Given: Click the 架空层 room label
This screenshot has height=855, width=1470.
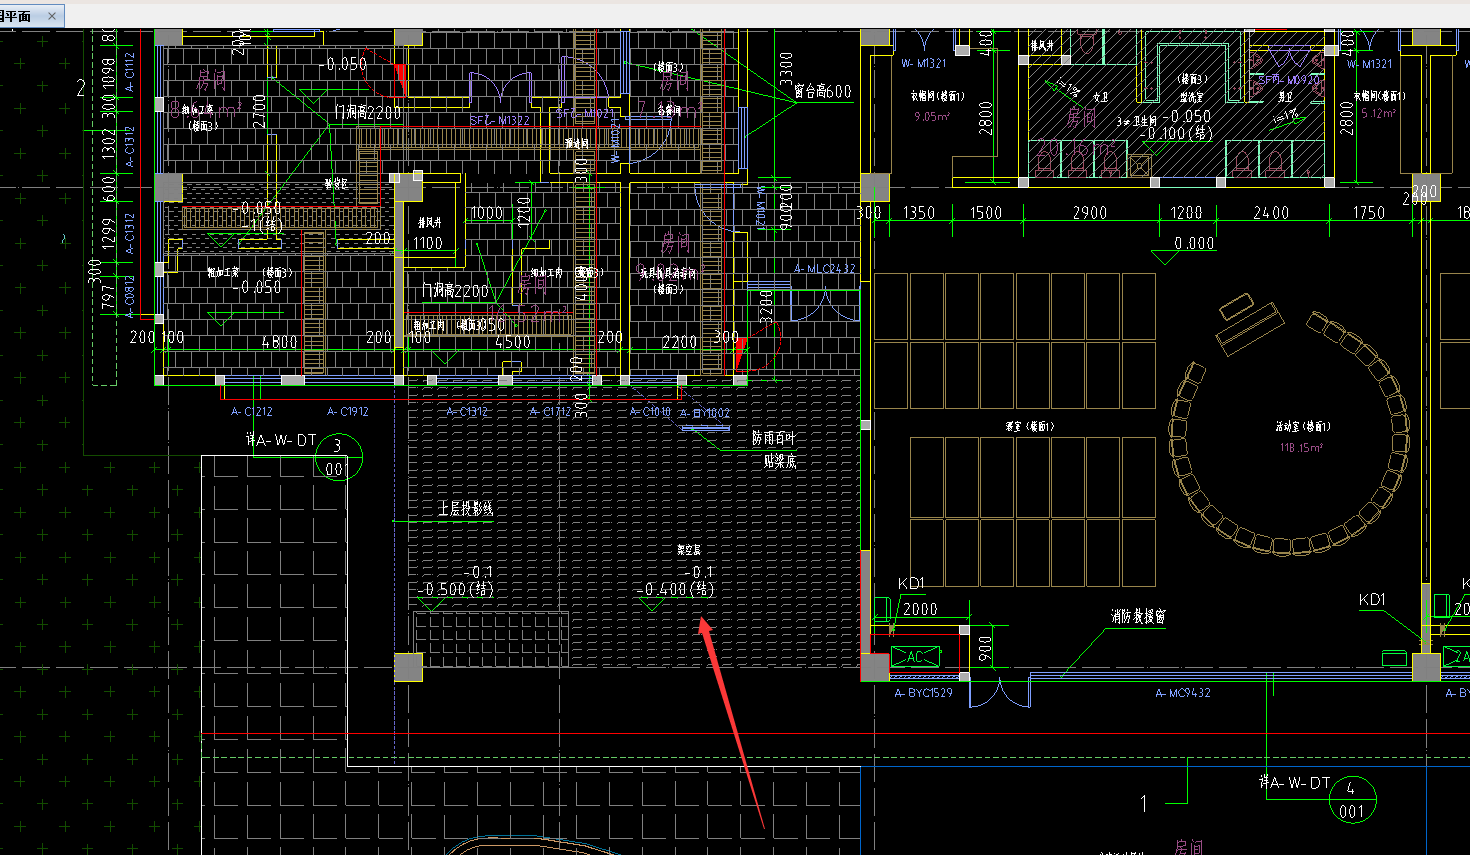Looking at the screenshot, I should (689, 550).
